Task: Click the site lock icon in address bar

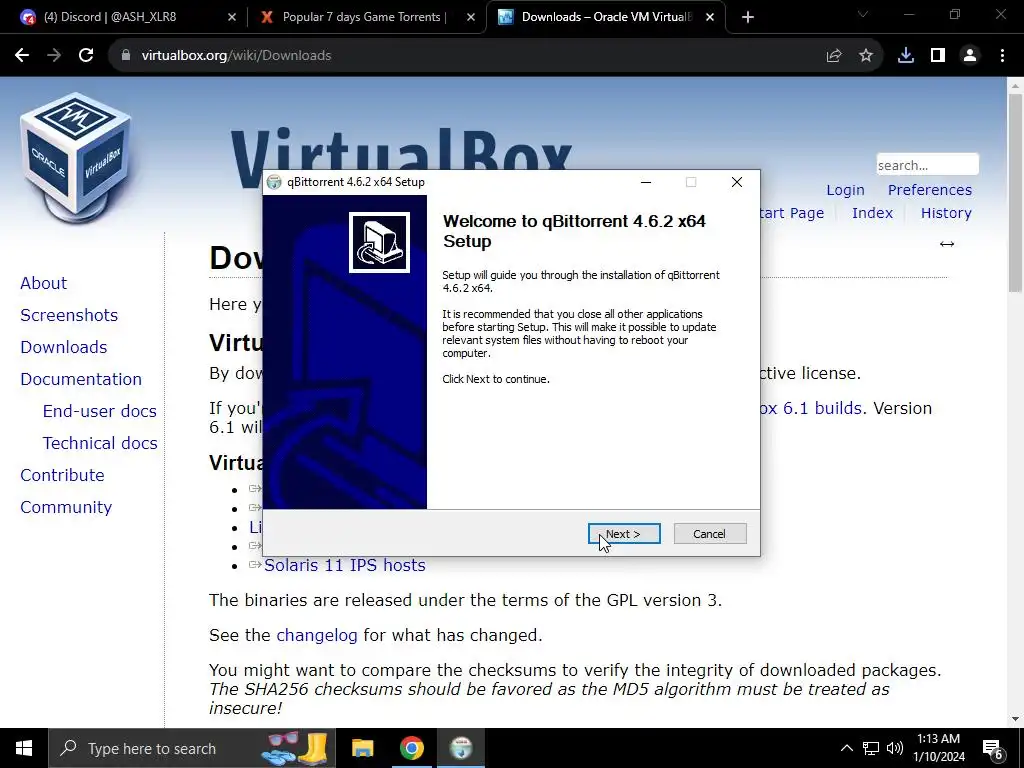Action: (126, 56)
